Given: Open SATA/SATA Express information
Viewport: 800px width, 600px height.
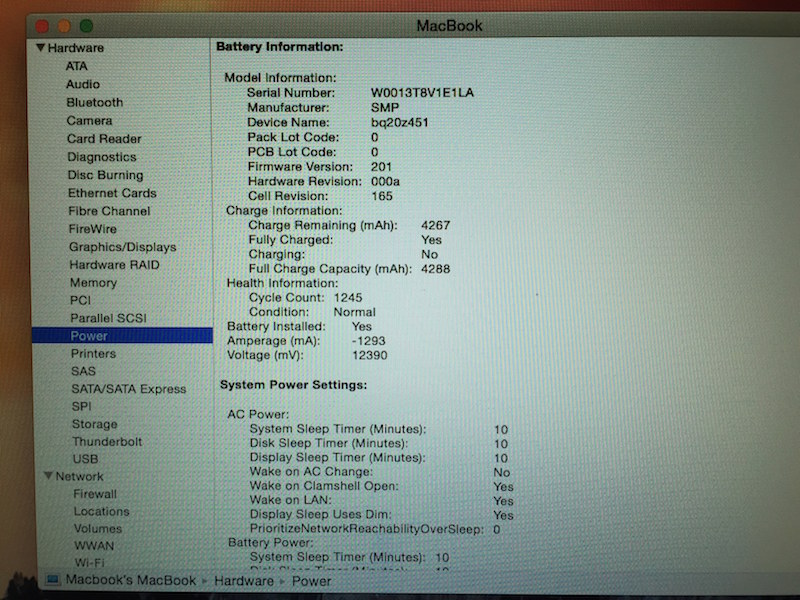Looking at the screenshot, I should click(129, 389).
